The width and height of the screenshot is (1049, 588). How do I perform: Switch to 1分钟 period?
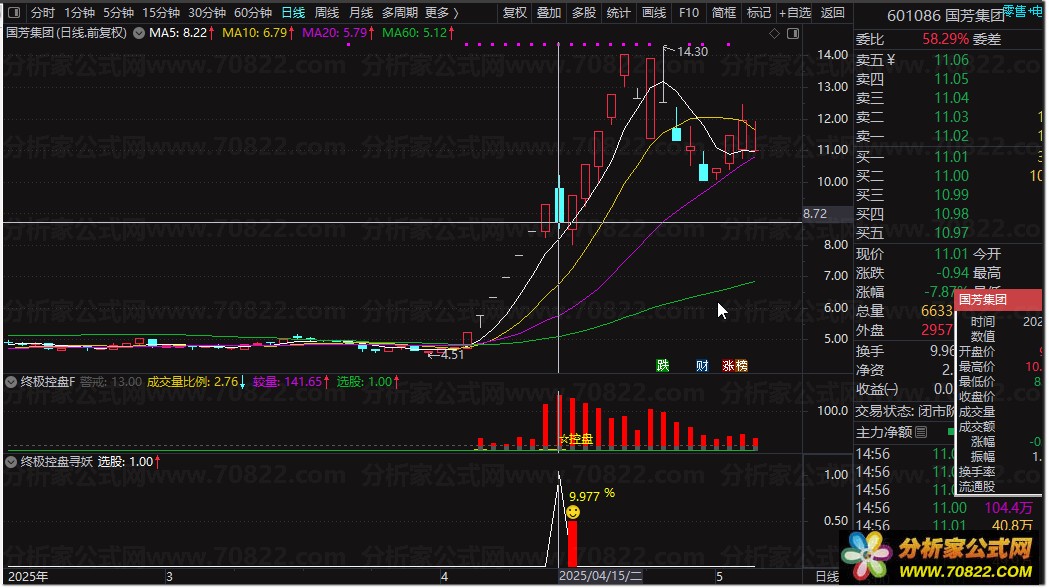pos(79,13)
